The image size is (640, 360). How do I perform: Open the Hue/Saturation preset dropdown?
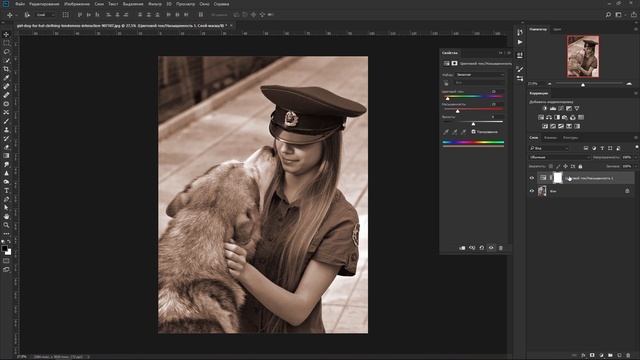[480, 75]
